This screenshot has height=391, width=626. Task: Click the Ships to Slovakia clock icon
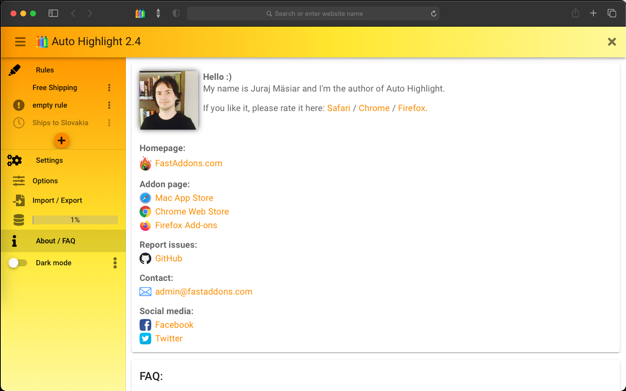point(18,123)
